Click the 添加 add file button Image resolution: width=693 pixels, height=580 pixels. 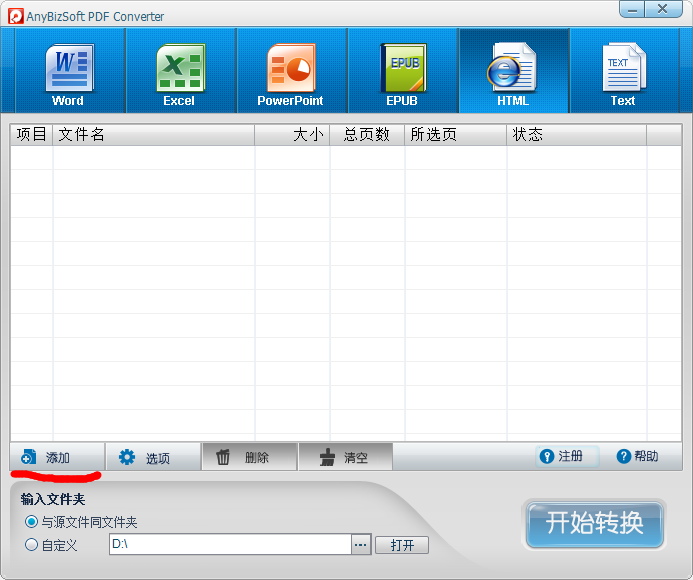pyautogui.click(x=57, y=457)
